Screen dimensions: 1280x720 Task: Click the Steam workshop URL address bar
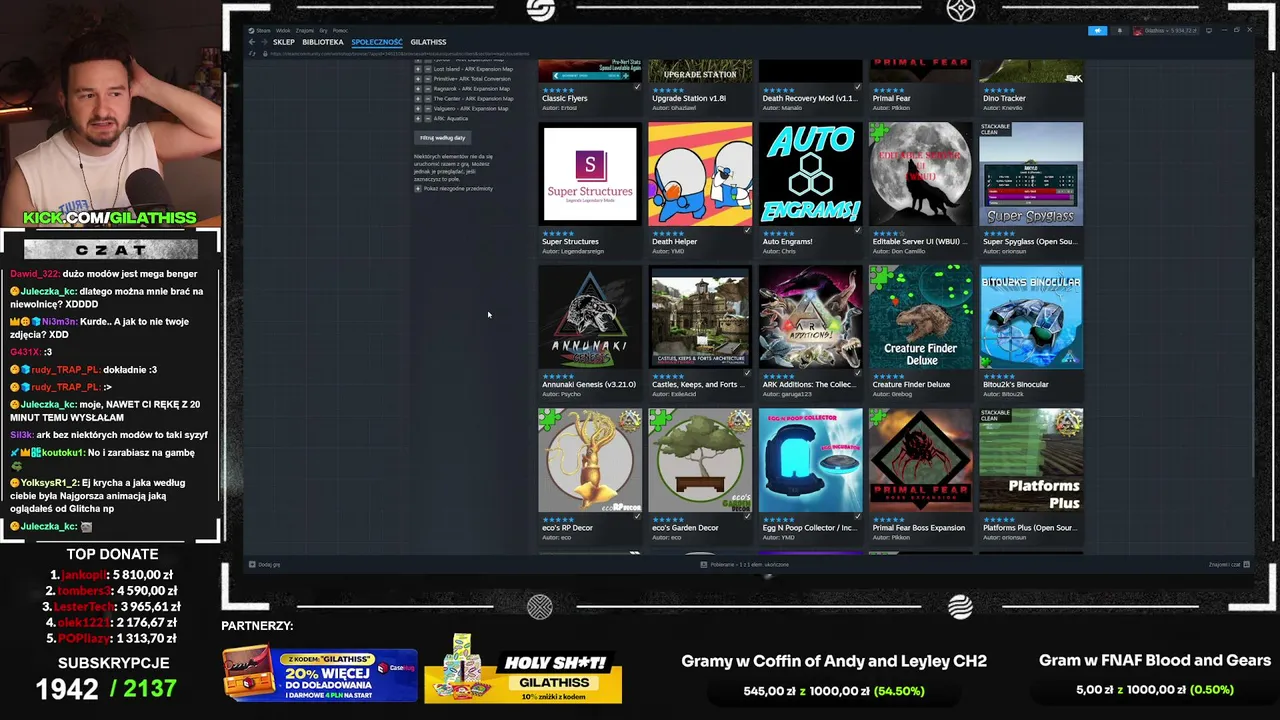click(400, 54)
